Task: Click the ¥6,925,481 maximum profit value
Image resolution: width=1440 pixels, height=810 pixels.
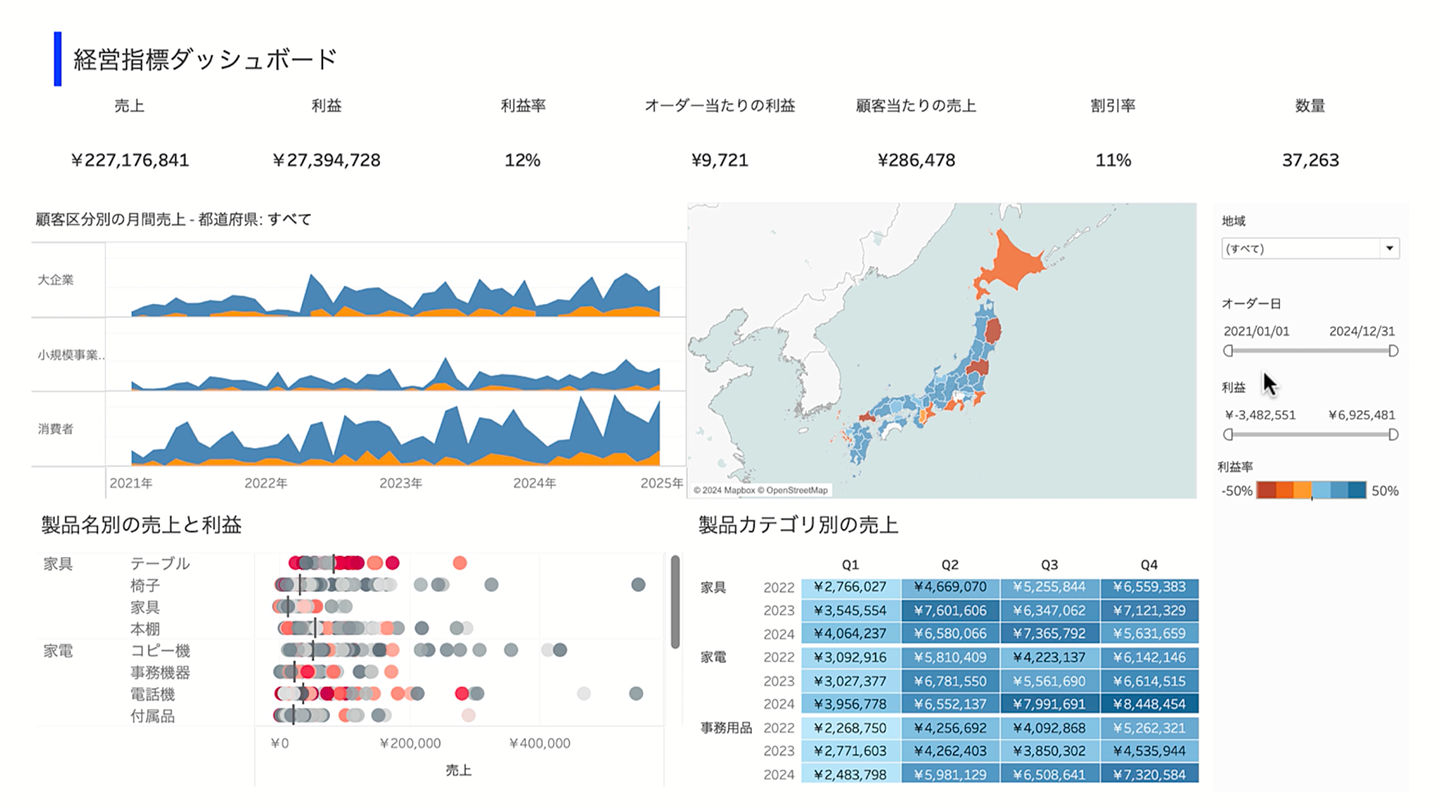Action: (x=1362, y=415)
